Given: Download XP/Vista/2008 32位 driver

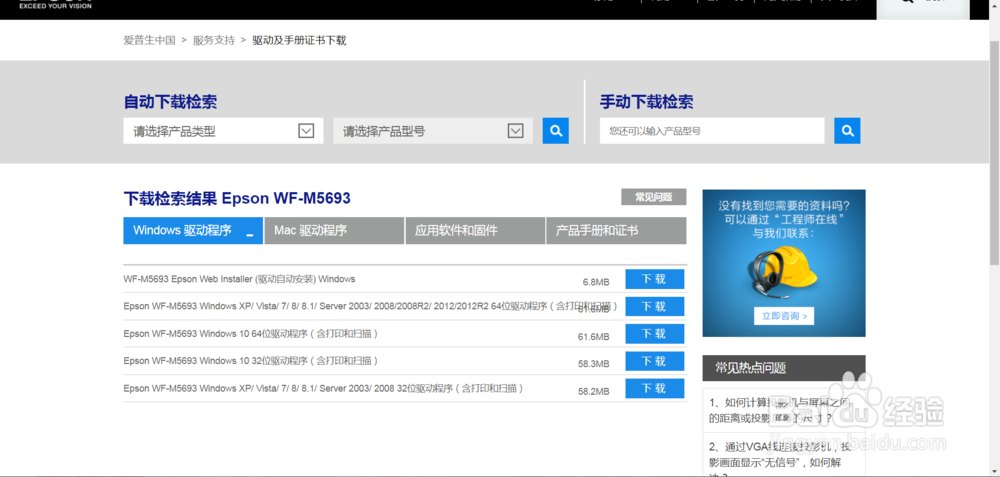Looking at the screenshot, I should tap(654, 388).
